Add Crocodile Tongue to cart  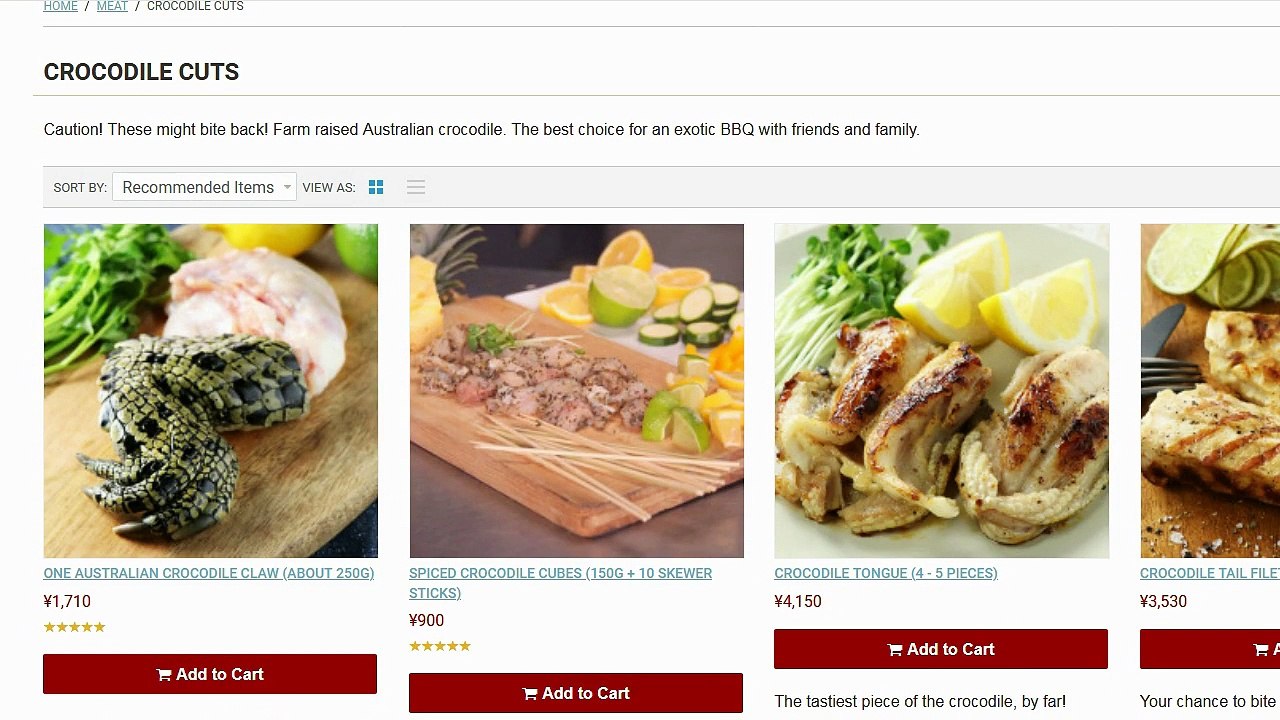click(x=941, y=649)
